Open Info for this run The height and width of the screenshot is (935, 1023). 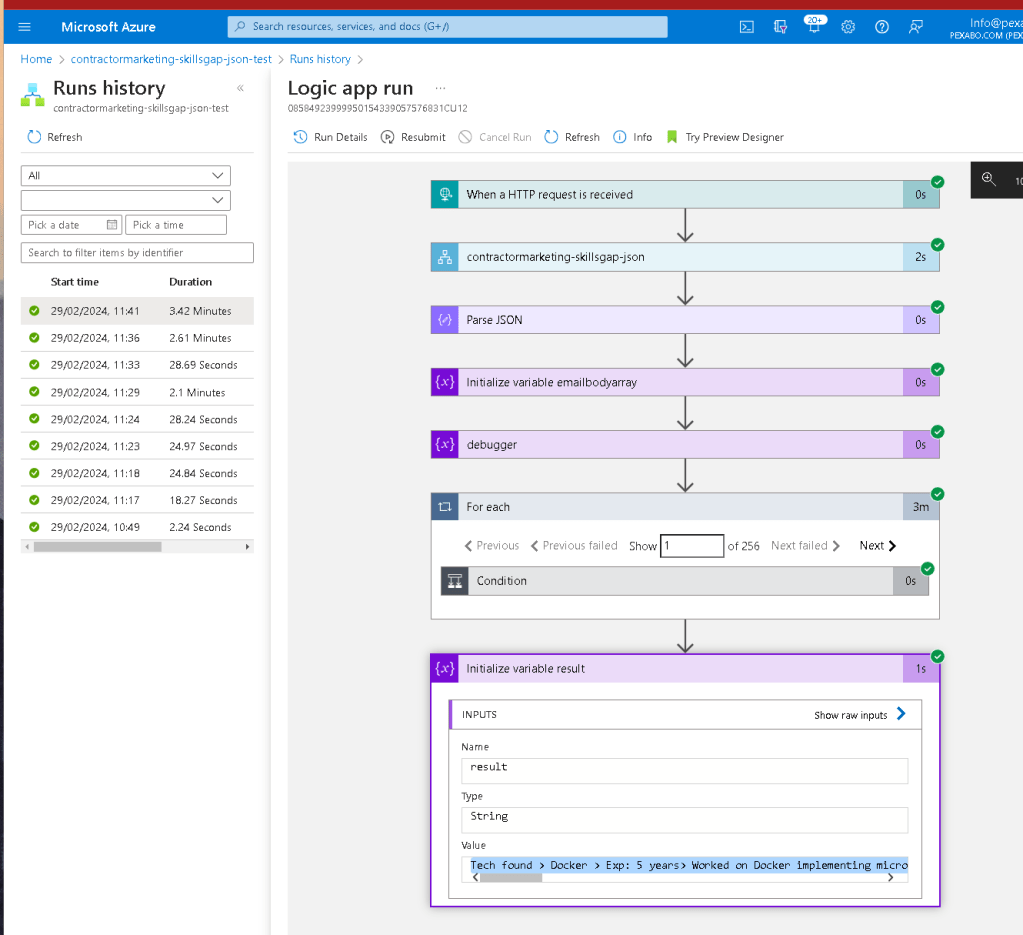(633, 137)
